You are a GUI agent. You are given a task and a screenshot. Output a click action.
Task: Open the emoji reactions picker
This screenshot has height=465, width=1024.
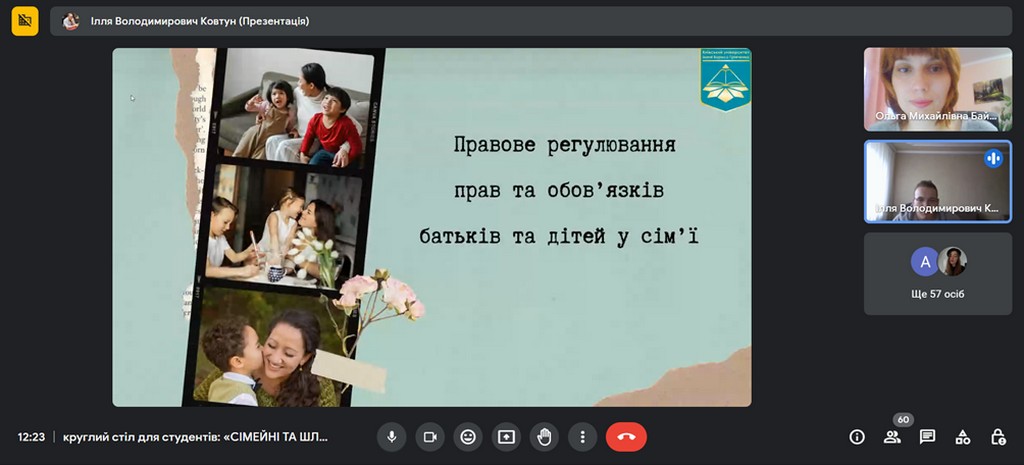tap(467, 437)
